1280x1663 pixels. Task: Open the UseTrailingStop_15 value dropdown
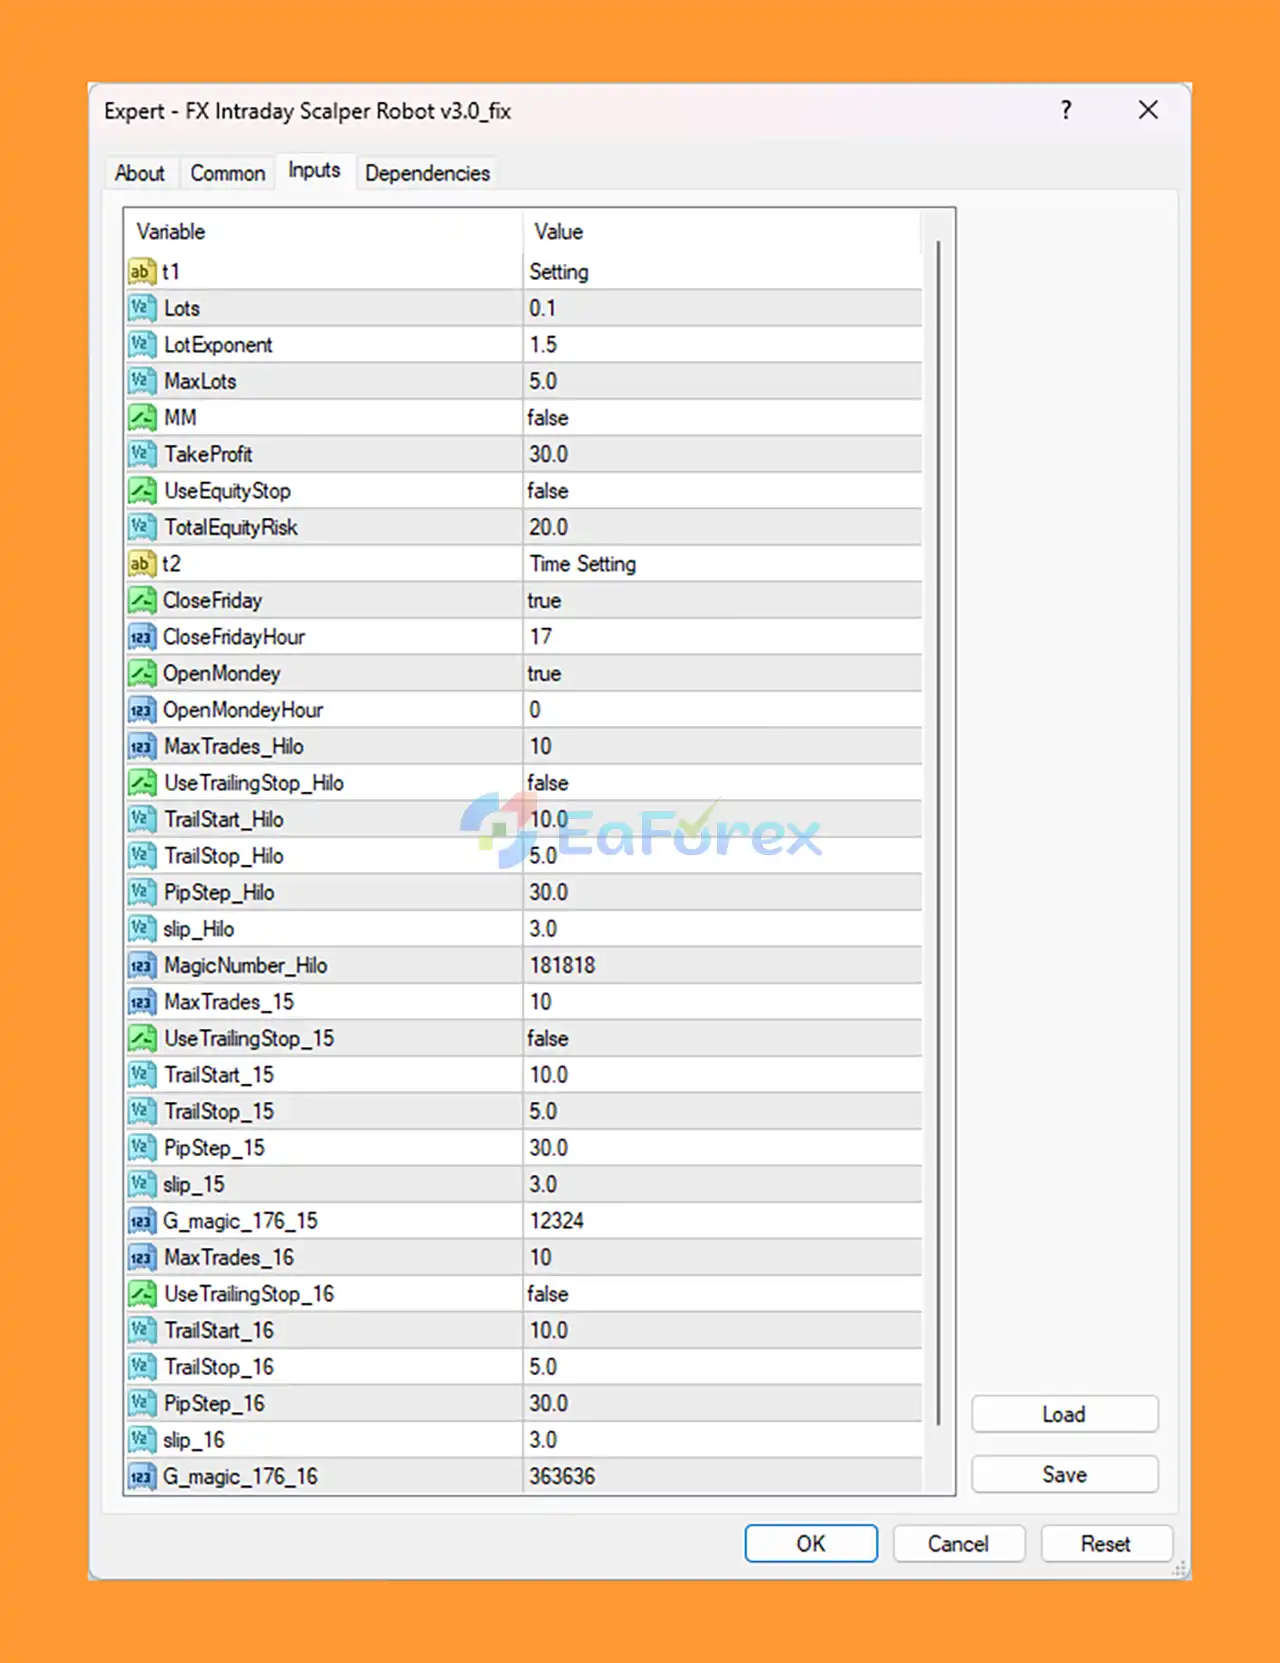(720, 1039)
